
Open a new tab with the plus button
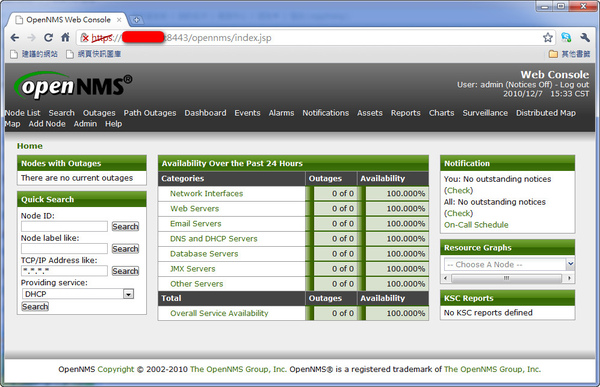(136, 20)
